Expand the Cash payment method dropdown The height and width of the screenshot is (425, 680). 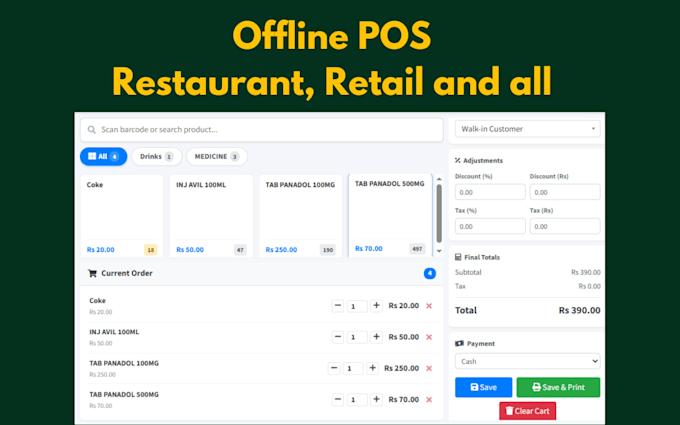pos(527,361)
